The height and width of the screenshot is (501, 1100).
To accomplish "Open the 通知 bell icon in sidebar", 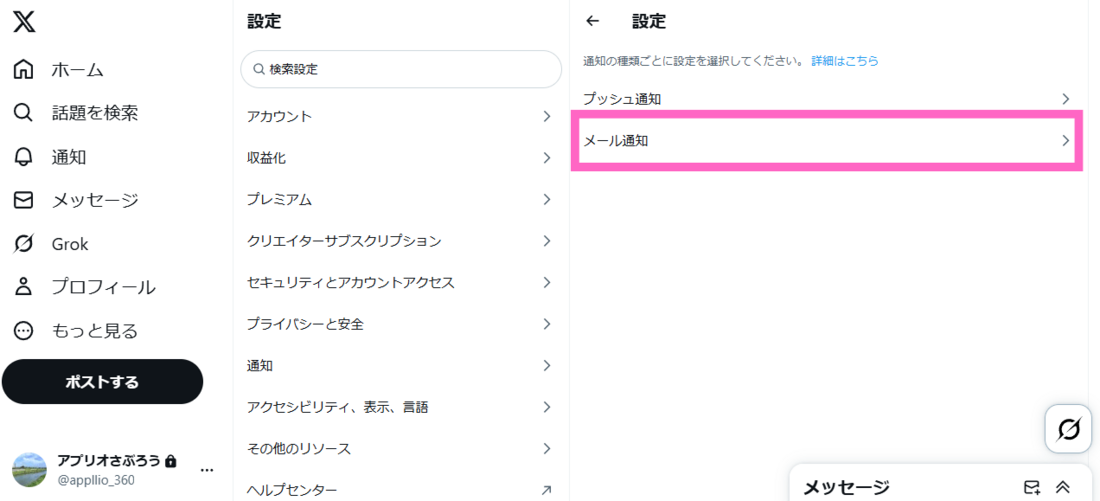I will coord(24,156).
